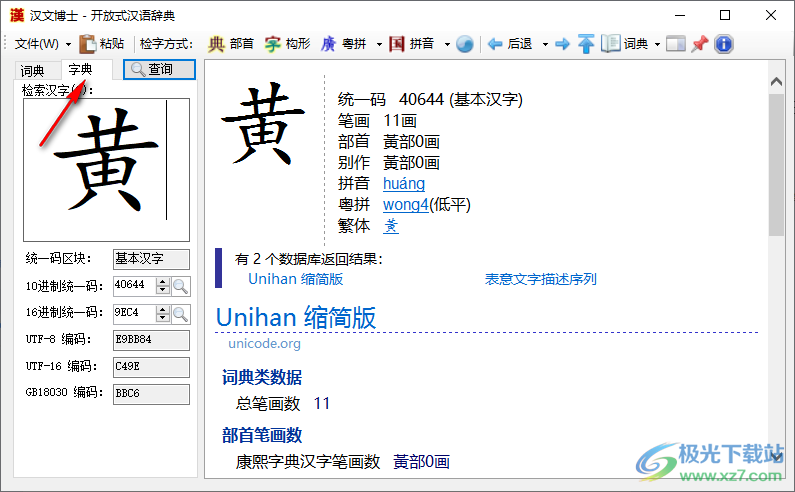The width and height of the screenshot is (795, 492).
Task: Click the 查询 search button
Action: click(x=159, y=69)
